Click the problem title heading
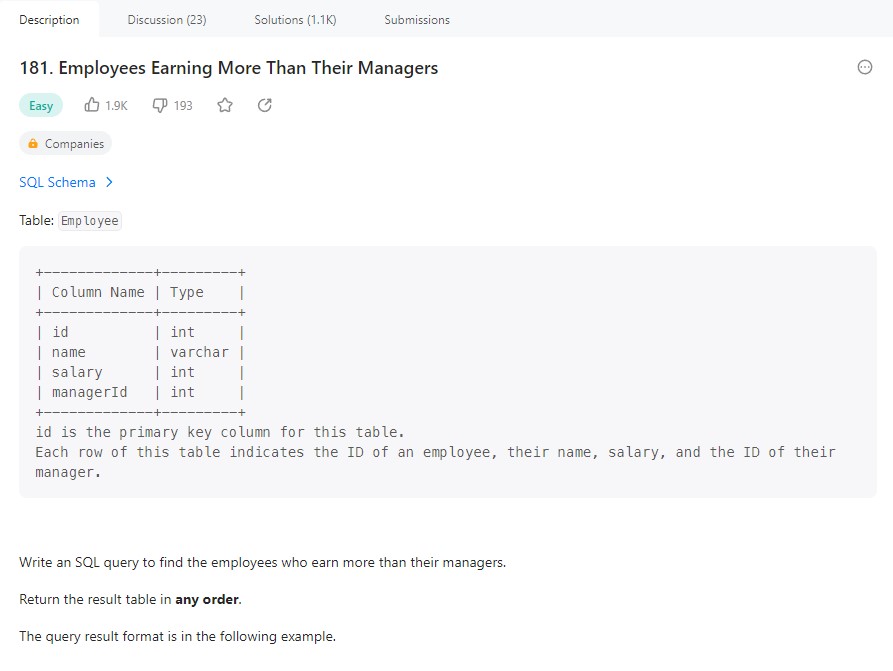Image resolution: width=893 pixels, height=671 pixels. coord(229,68)
